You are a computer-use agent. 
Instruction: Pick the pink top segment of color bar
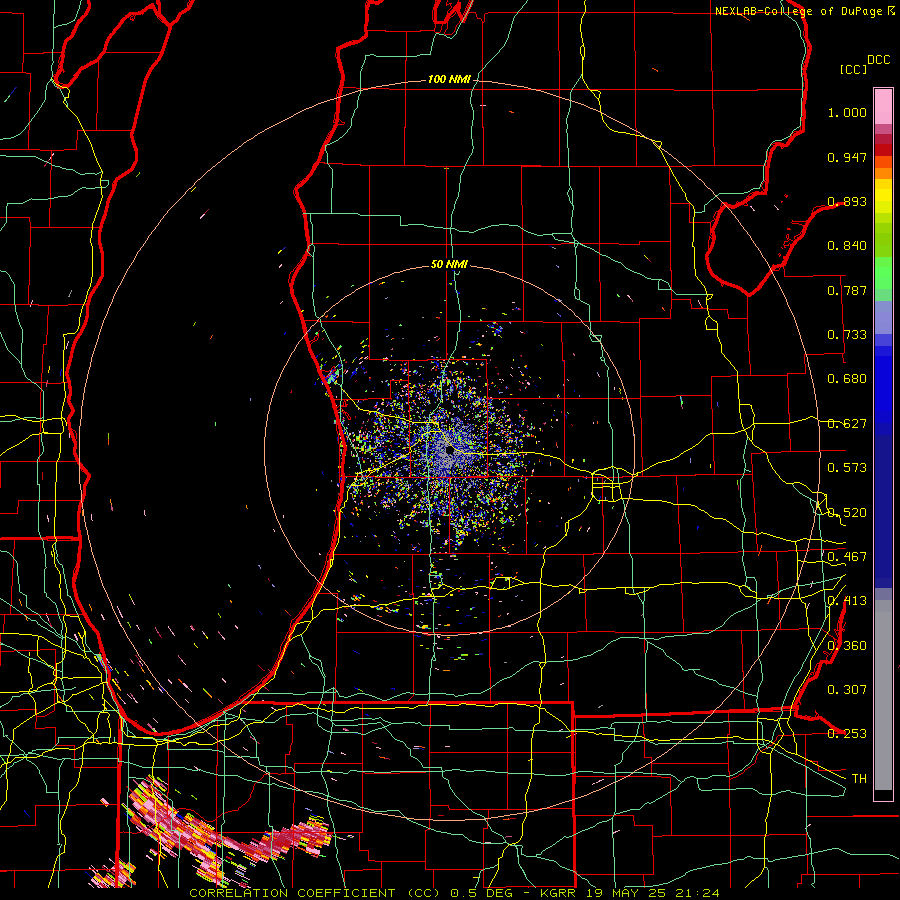(883, 107)
